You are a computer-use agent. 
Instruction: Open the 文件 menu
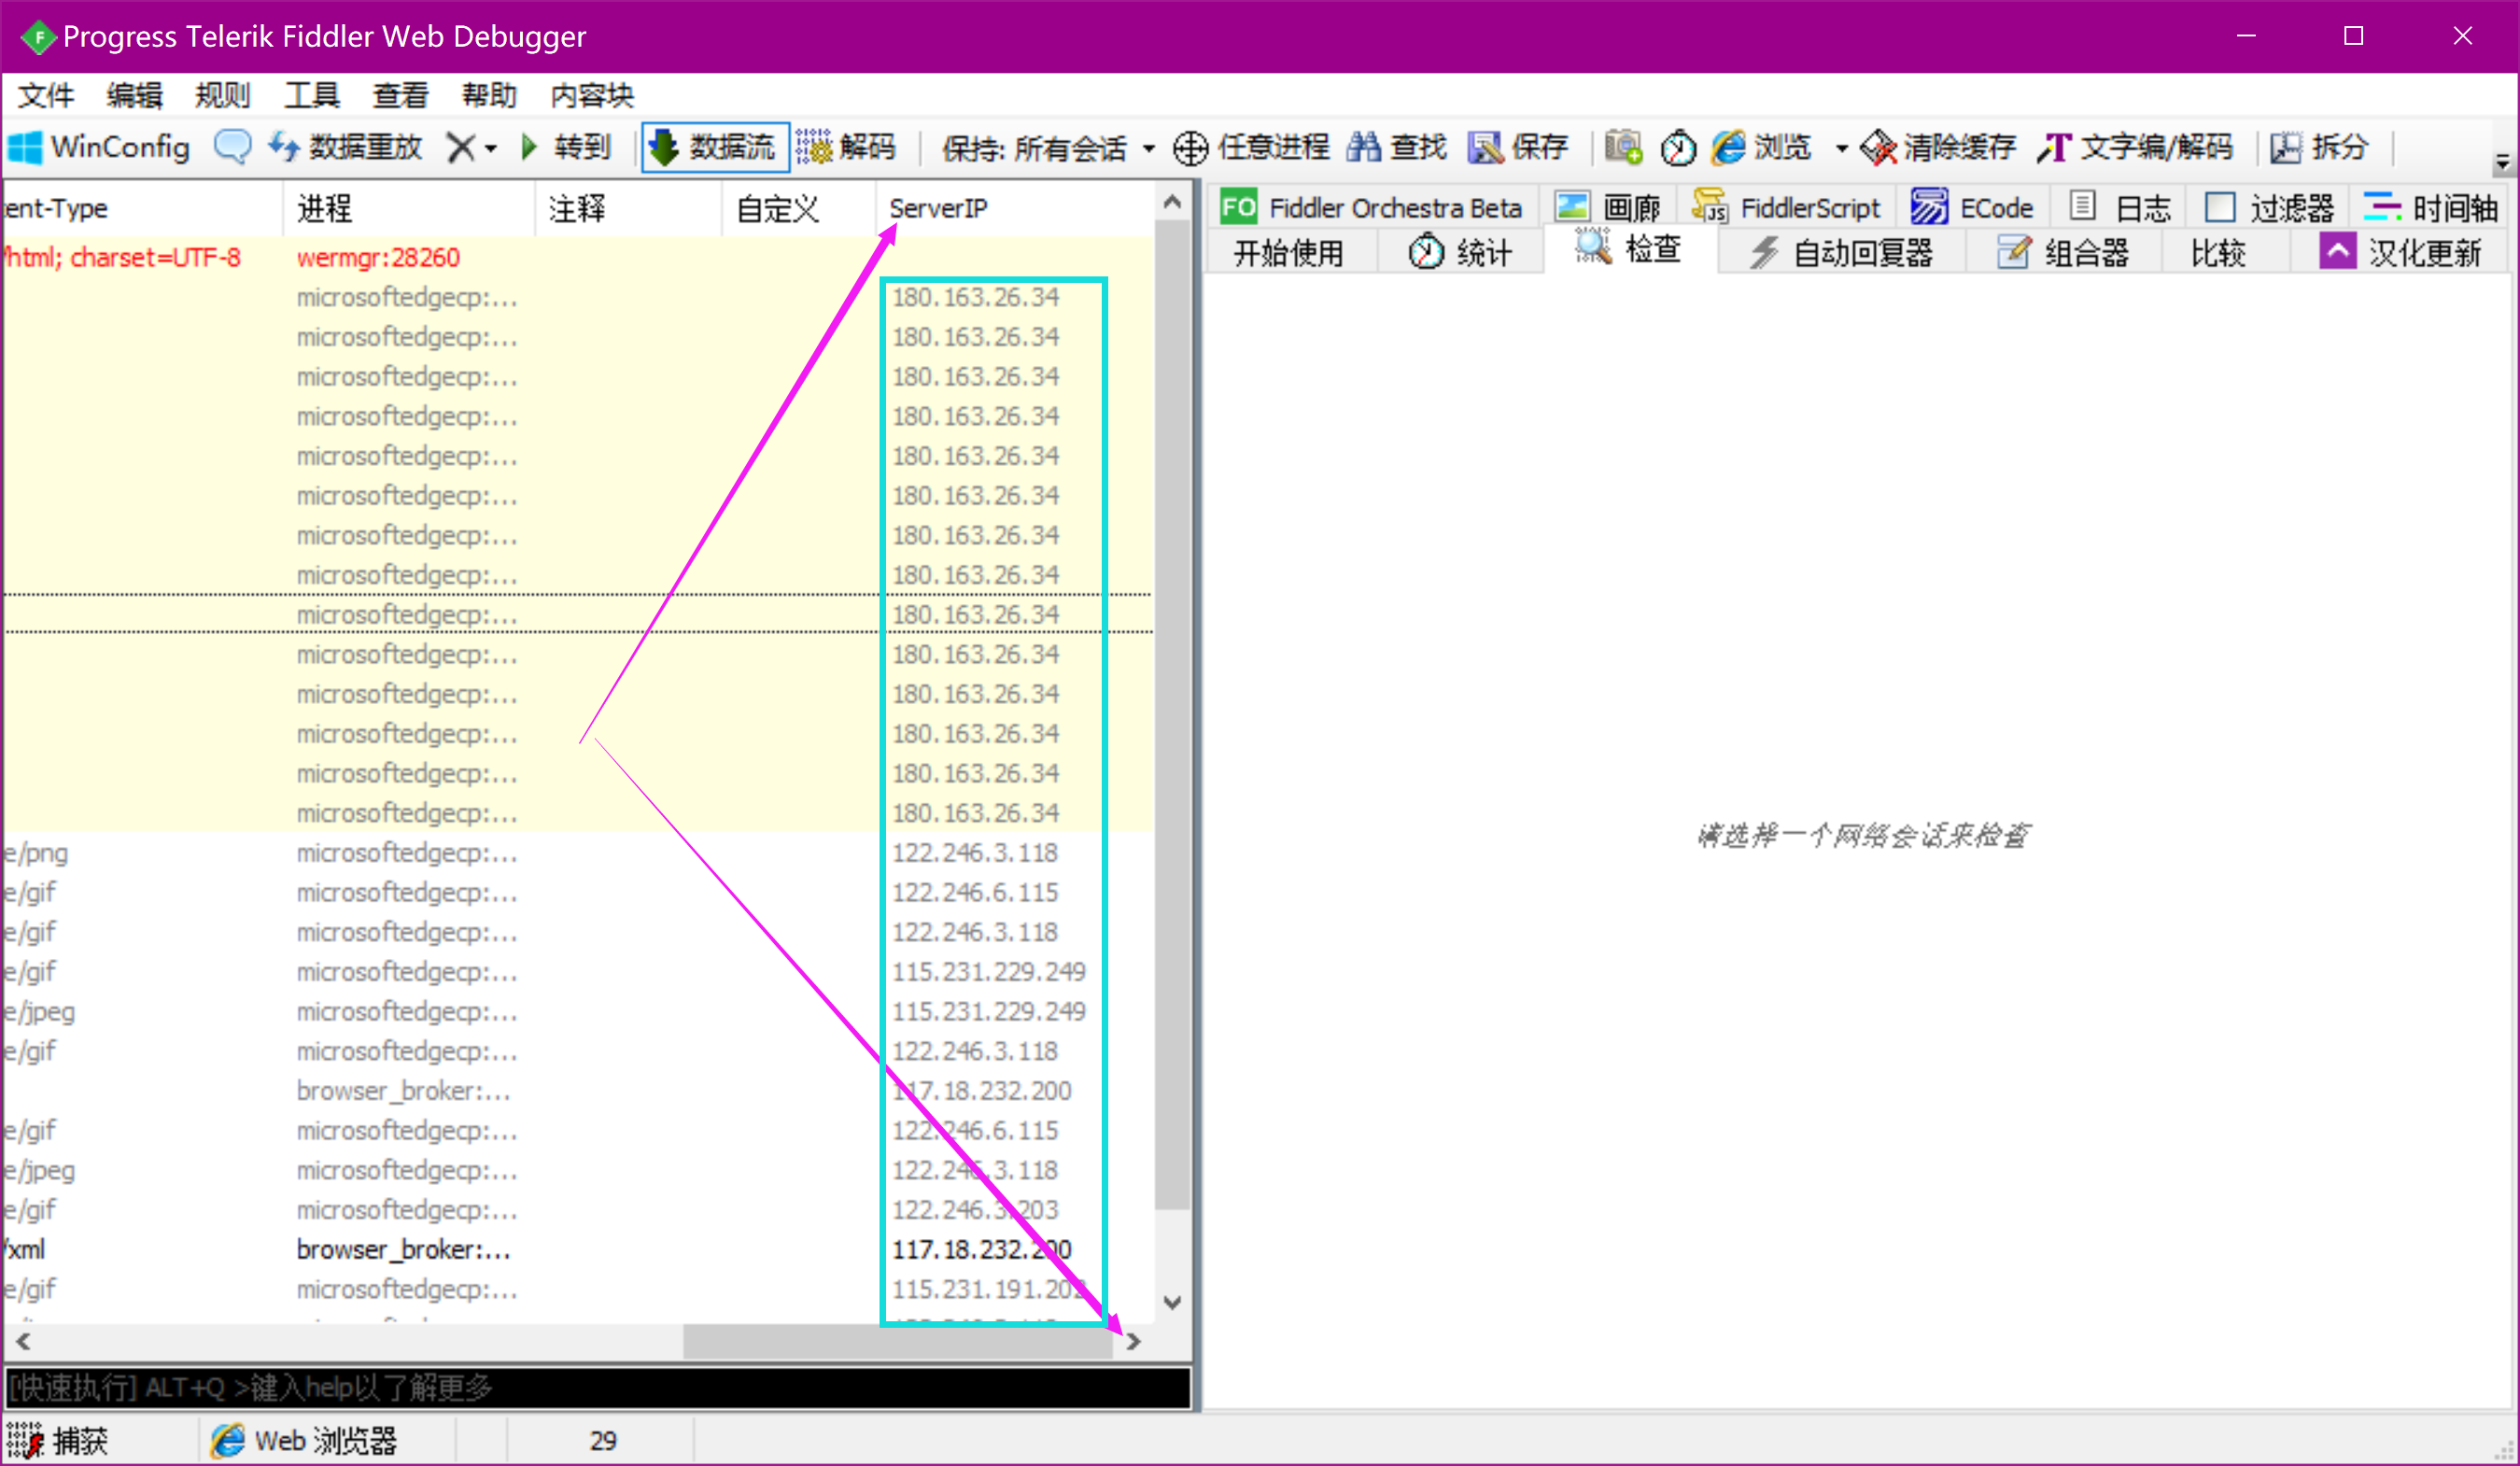tap(46, 95)
